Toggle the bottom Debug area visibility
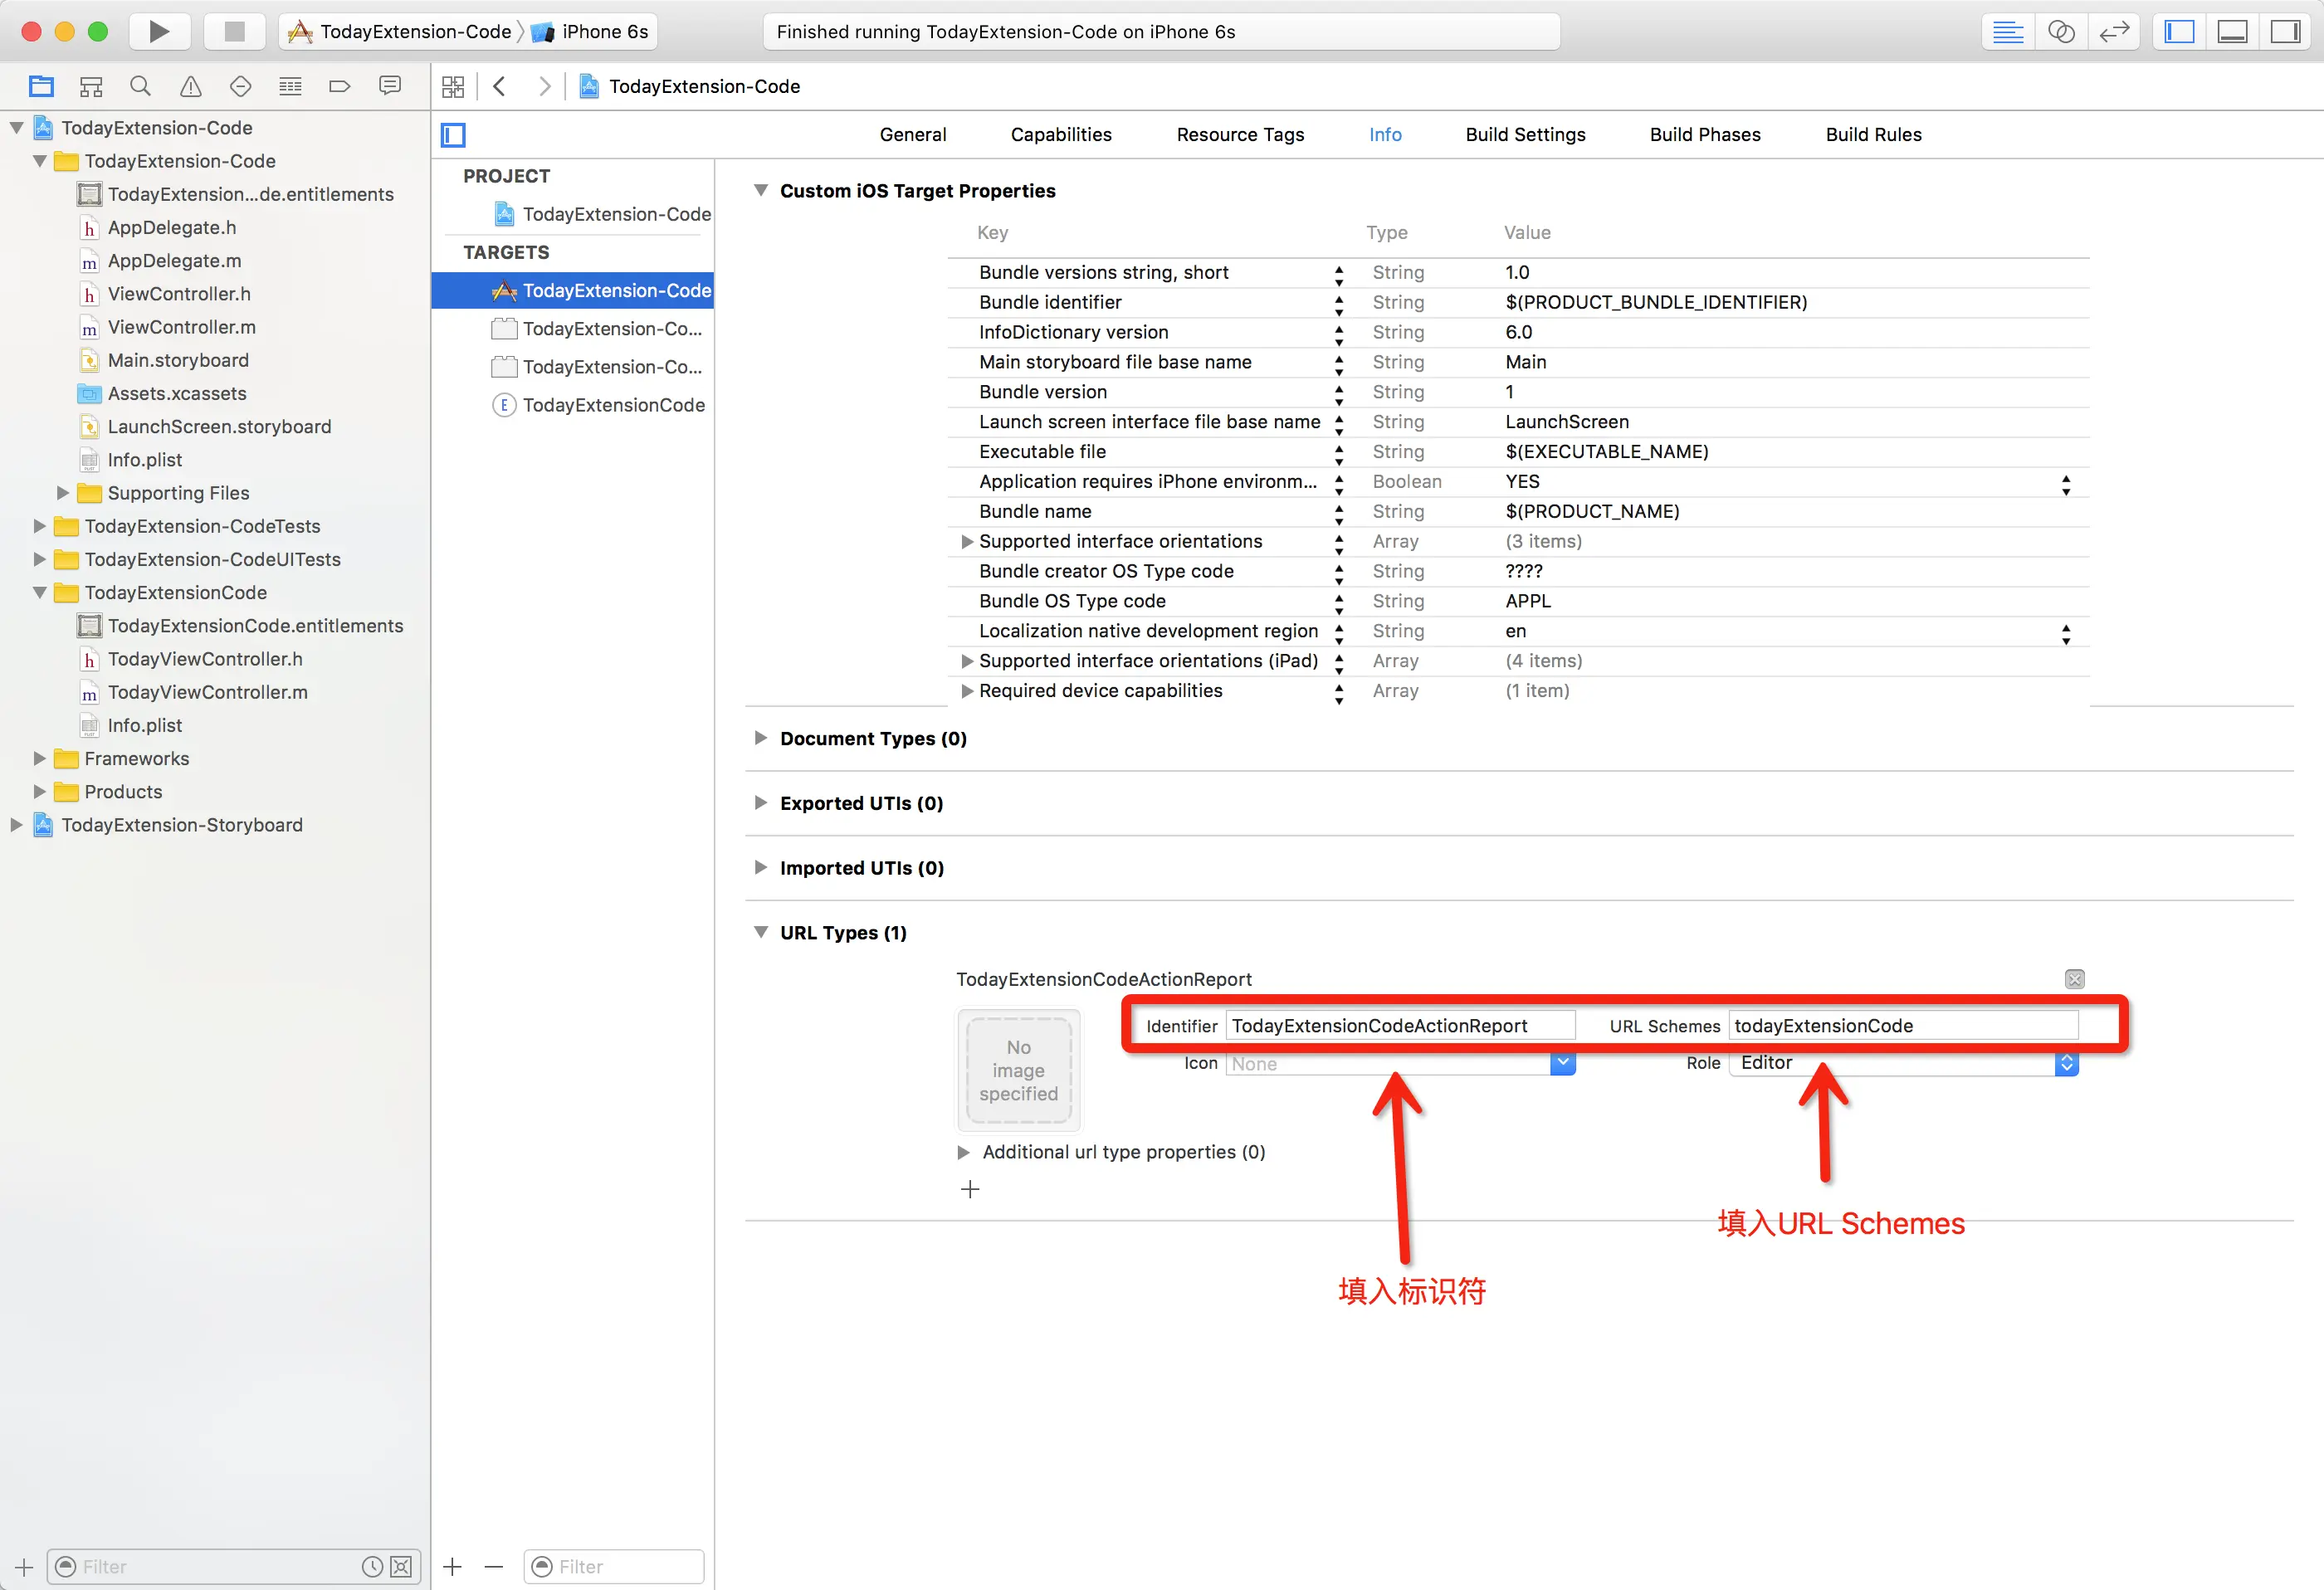The height and width of the screenshot is (1590, 2324). point(2232,31)
